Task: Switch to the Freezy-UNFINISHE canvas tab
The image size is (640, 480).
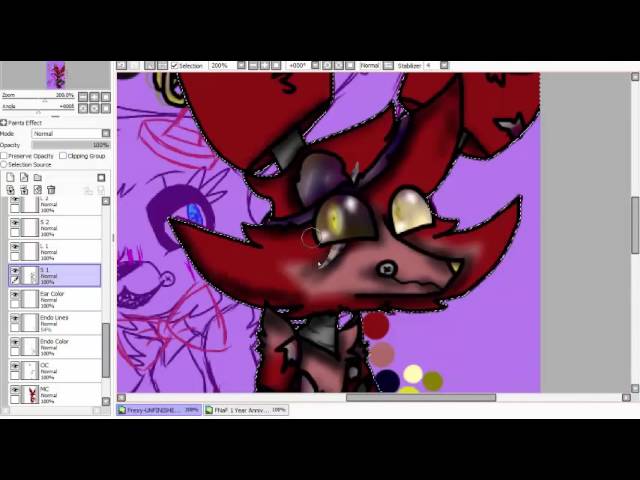Action: tap(159, 410)
